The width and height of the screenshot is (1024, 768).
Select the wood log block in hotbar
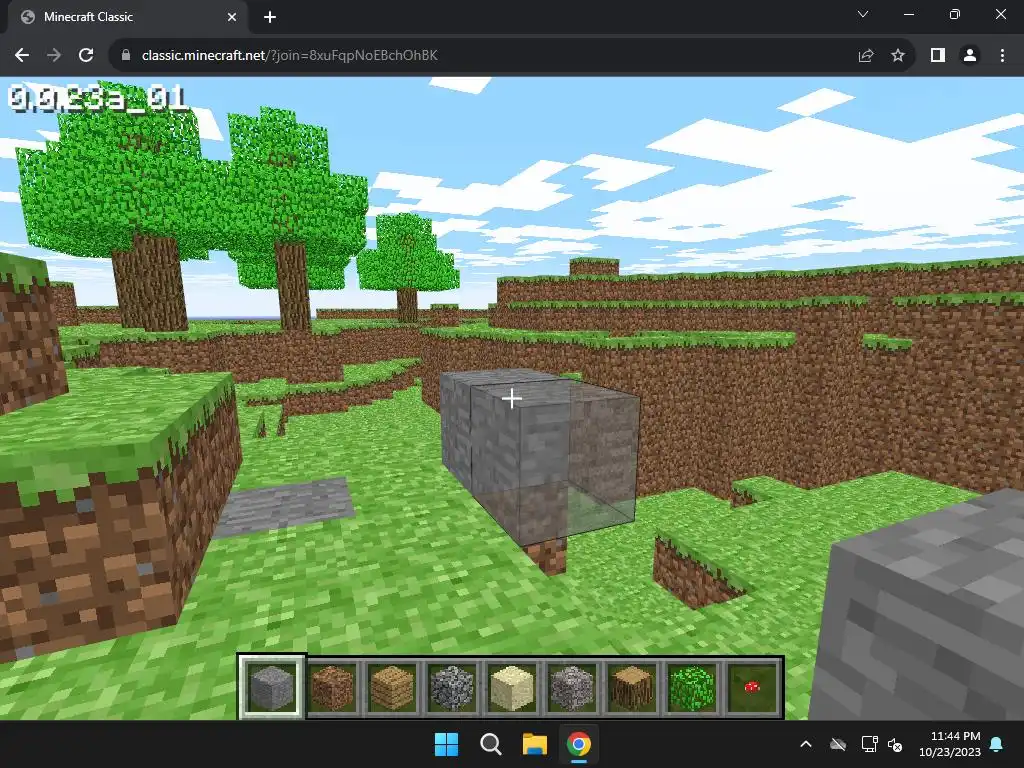click(x=632, y=687)
